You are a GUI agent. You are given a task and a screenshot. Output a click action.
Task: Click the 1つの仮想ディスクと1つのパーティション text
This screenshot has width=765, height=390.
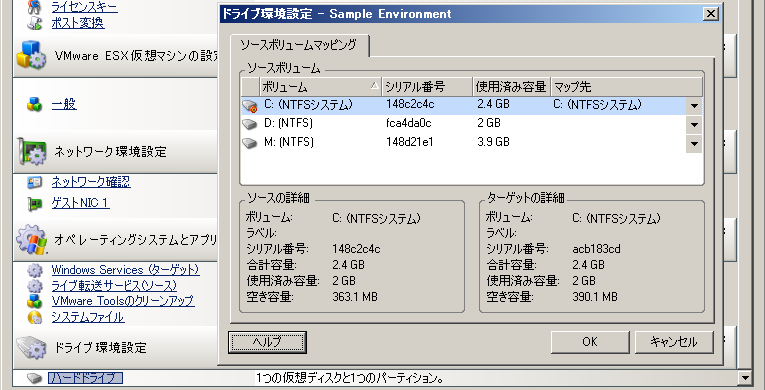(350, 378)
